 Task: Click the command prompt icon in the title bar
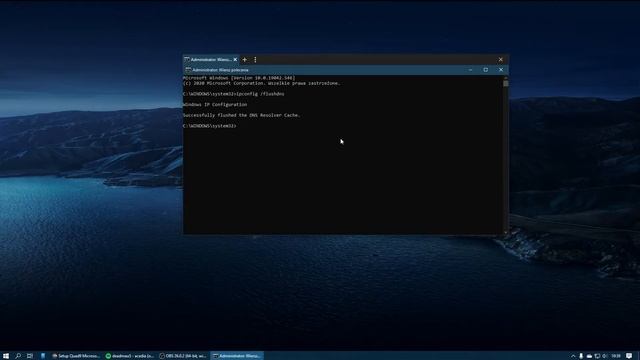(188, 70)
